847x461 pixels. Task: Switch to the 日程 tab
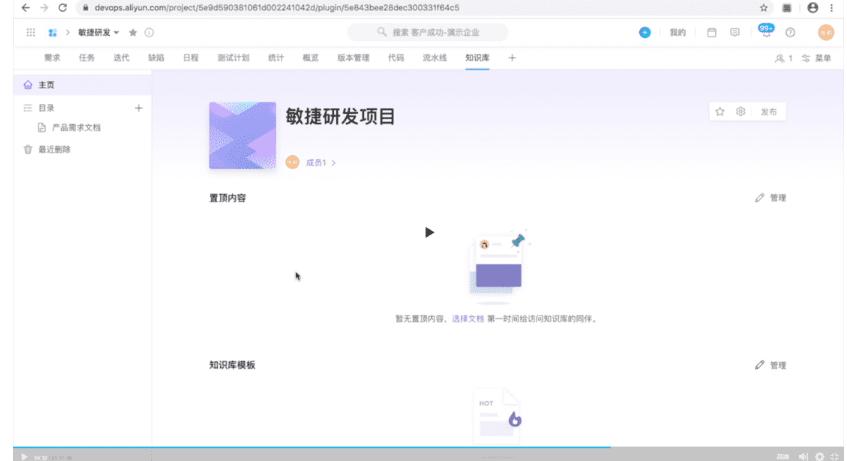click(191, 58)
